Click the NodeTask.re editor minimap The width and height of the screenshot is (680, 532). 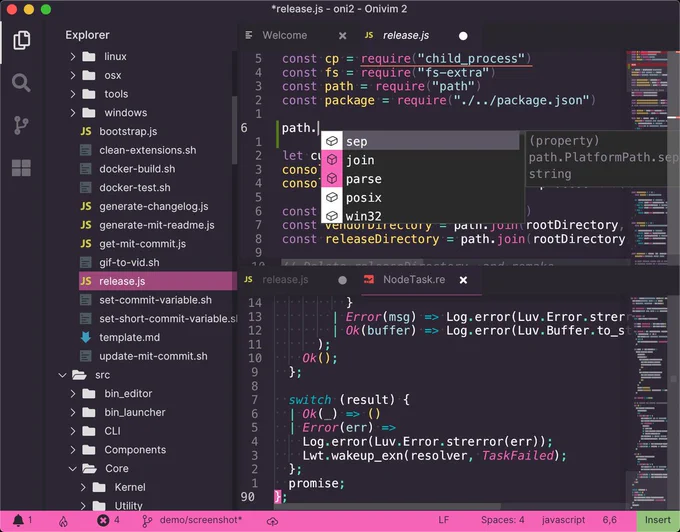coord(649,401)
